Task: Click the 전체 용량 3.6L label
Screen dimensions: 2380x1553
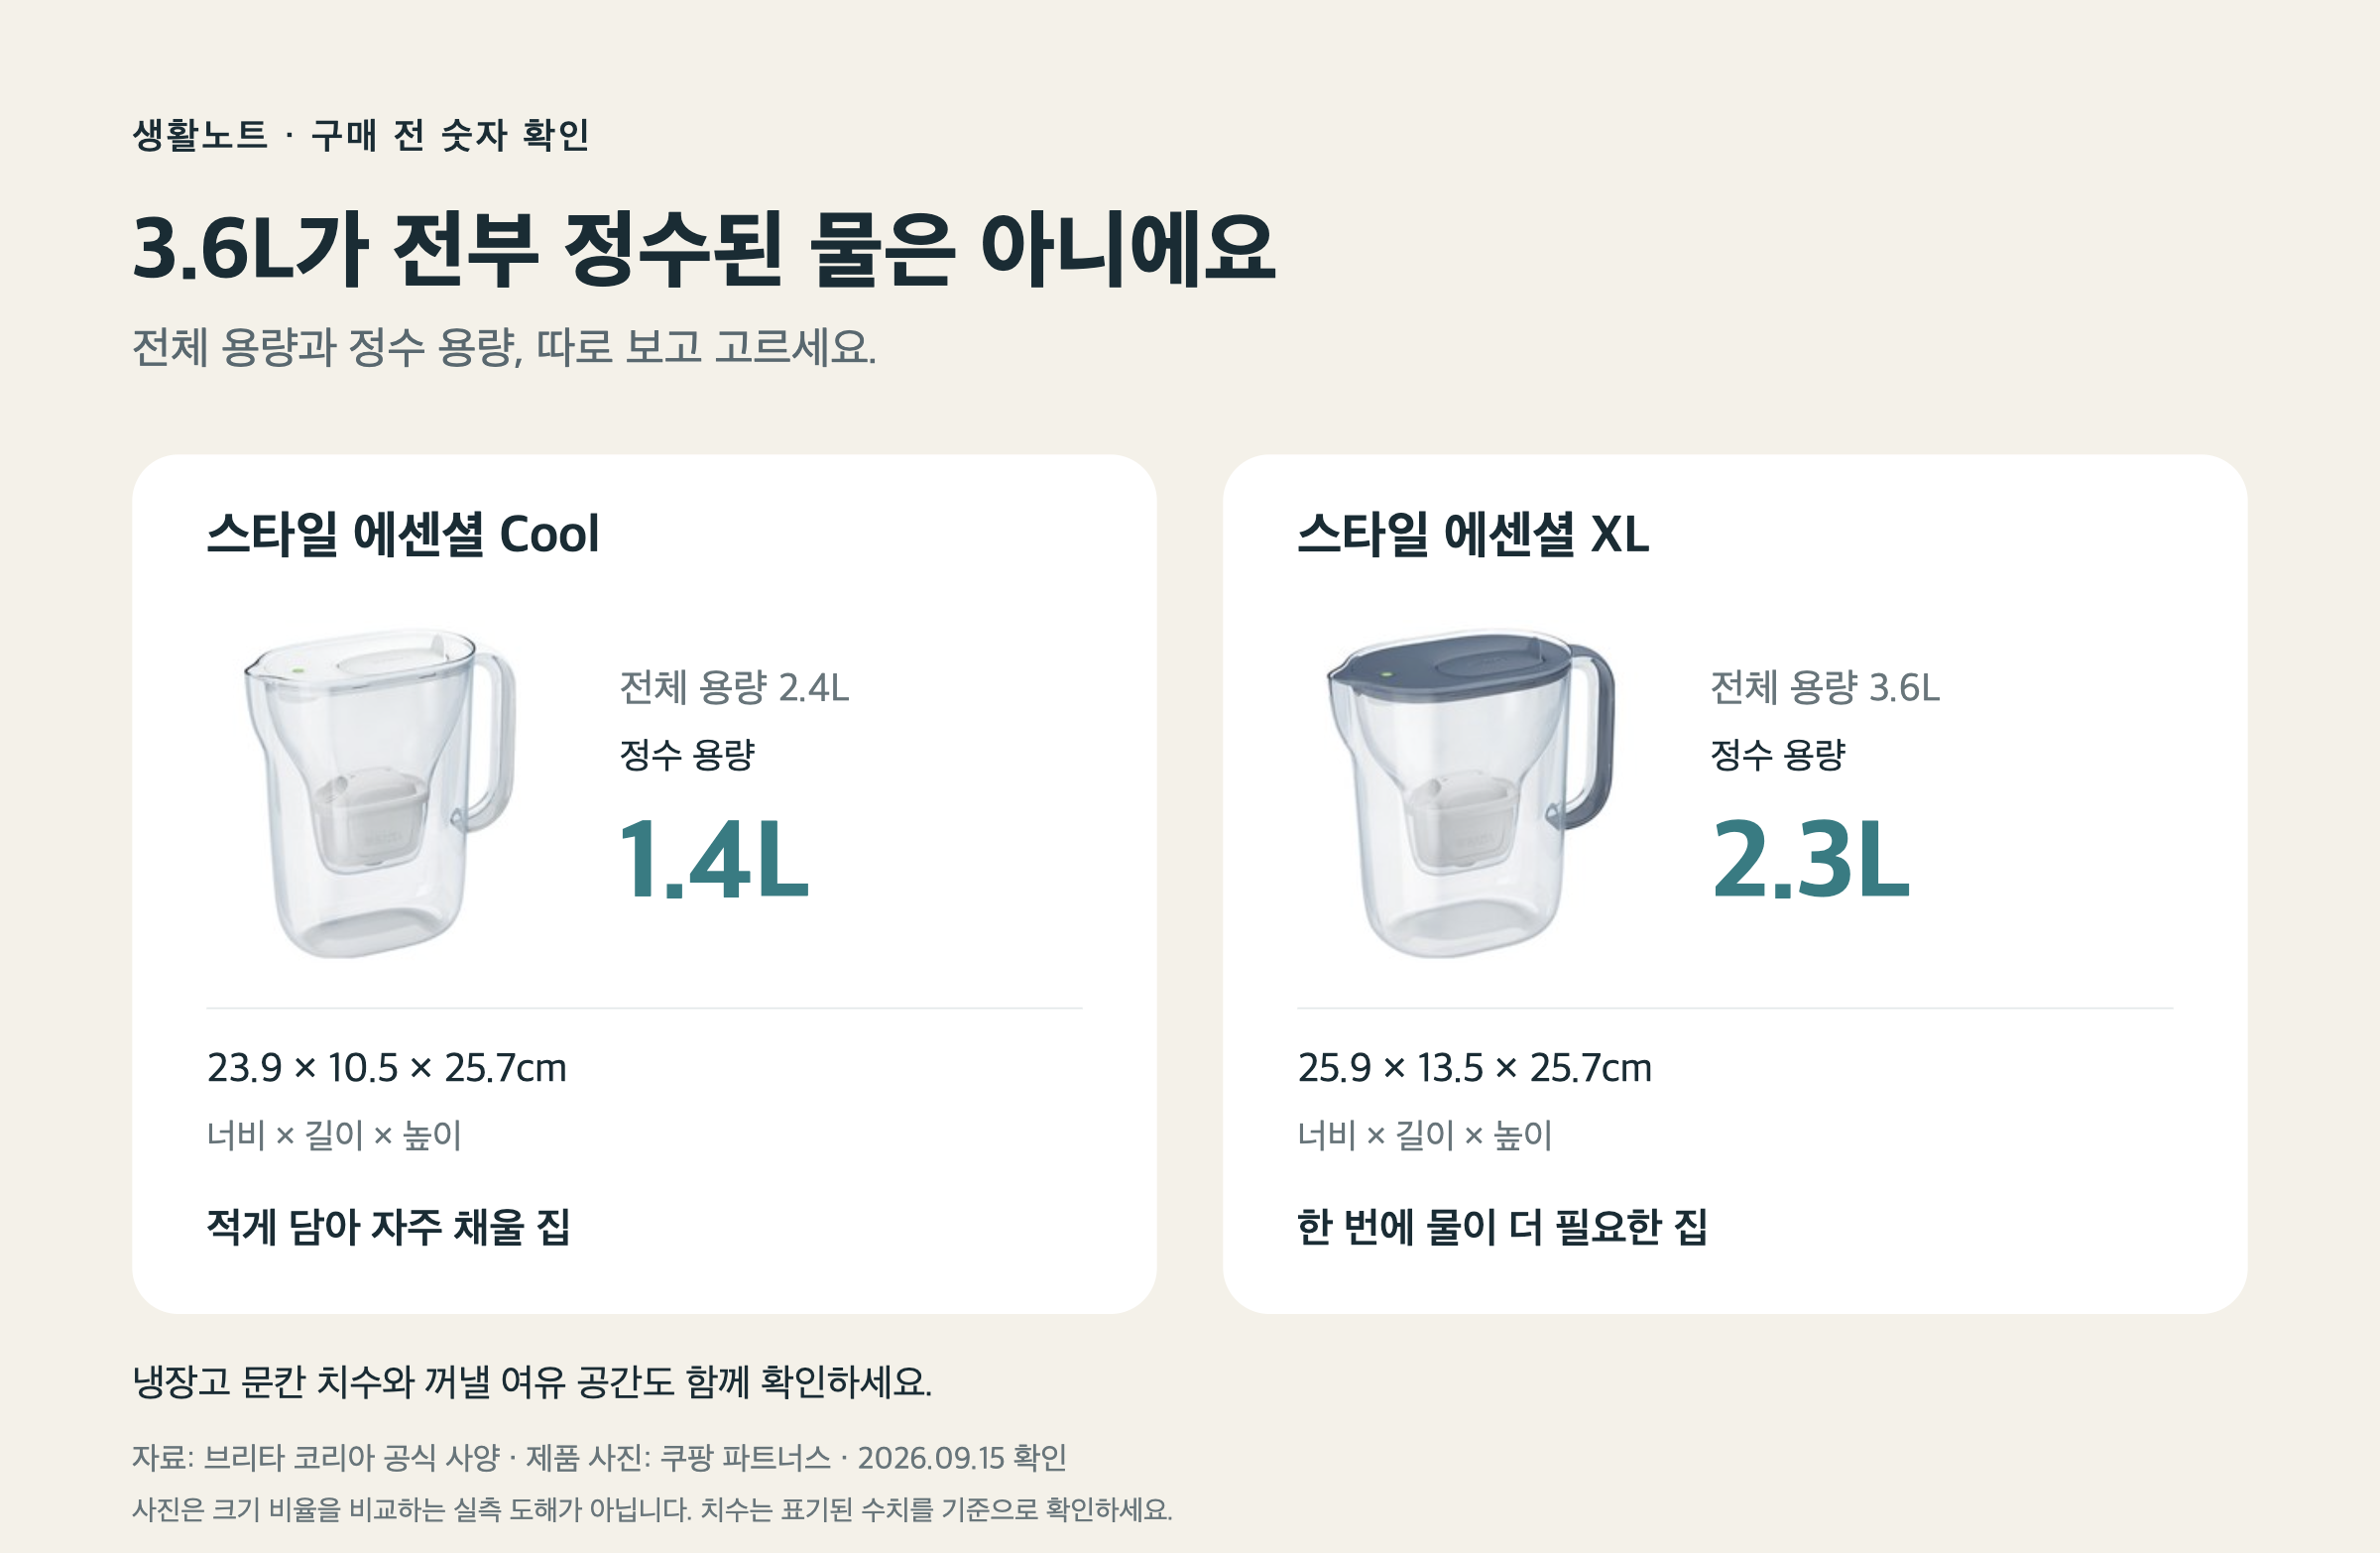Action: [x=1825, y=688]
